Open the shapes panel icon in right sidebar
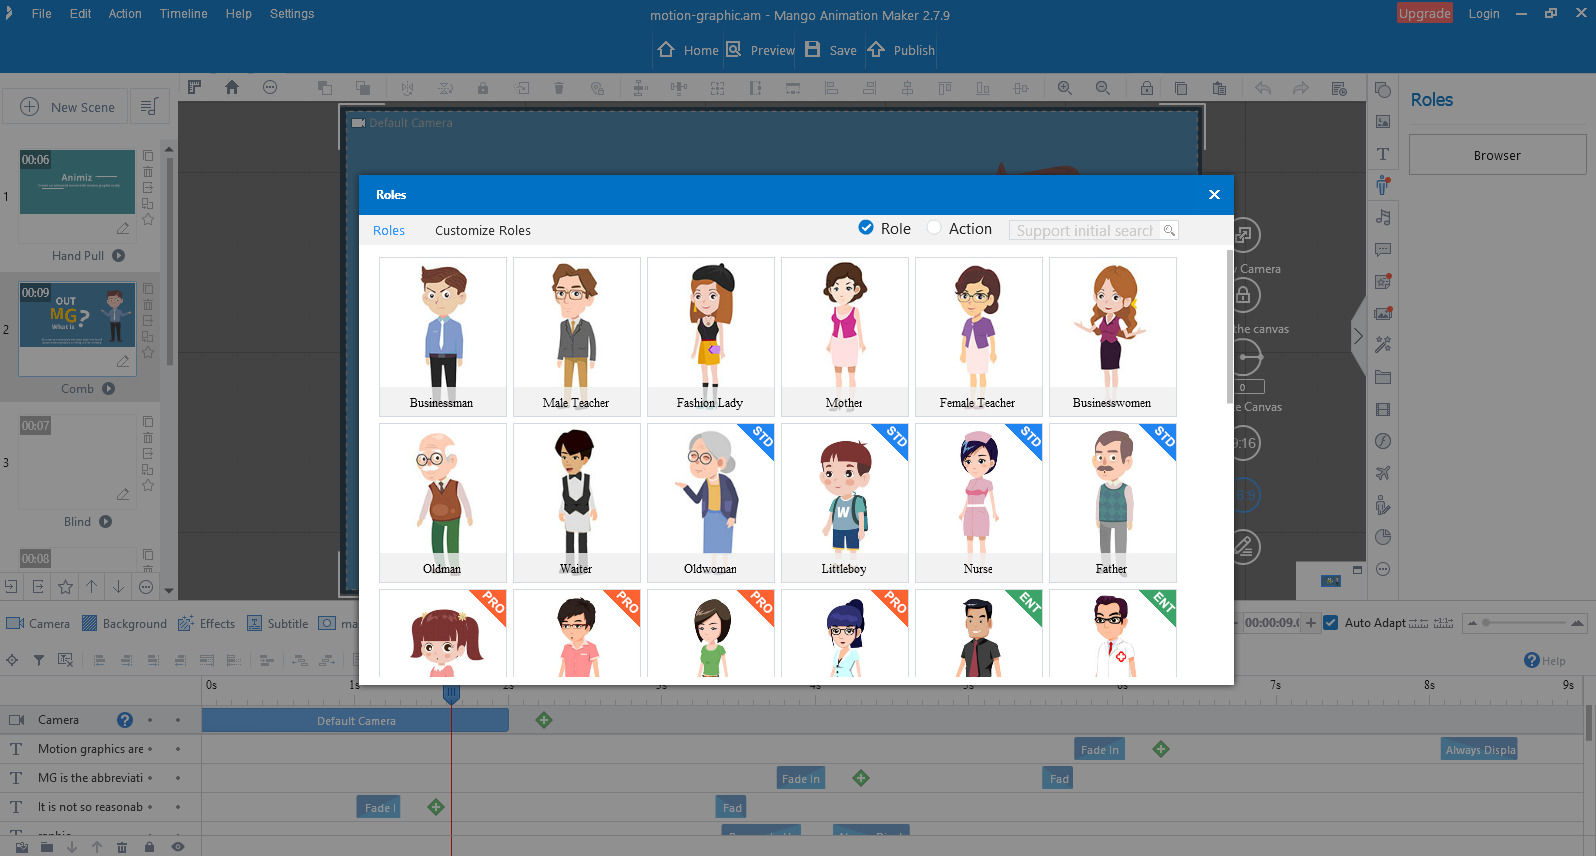Screen dimensions: 1596x856 coord(1383,90)
